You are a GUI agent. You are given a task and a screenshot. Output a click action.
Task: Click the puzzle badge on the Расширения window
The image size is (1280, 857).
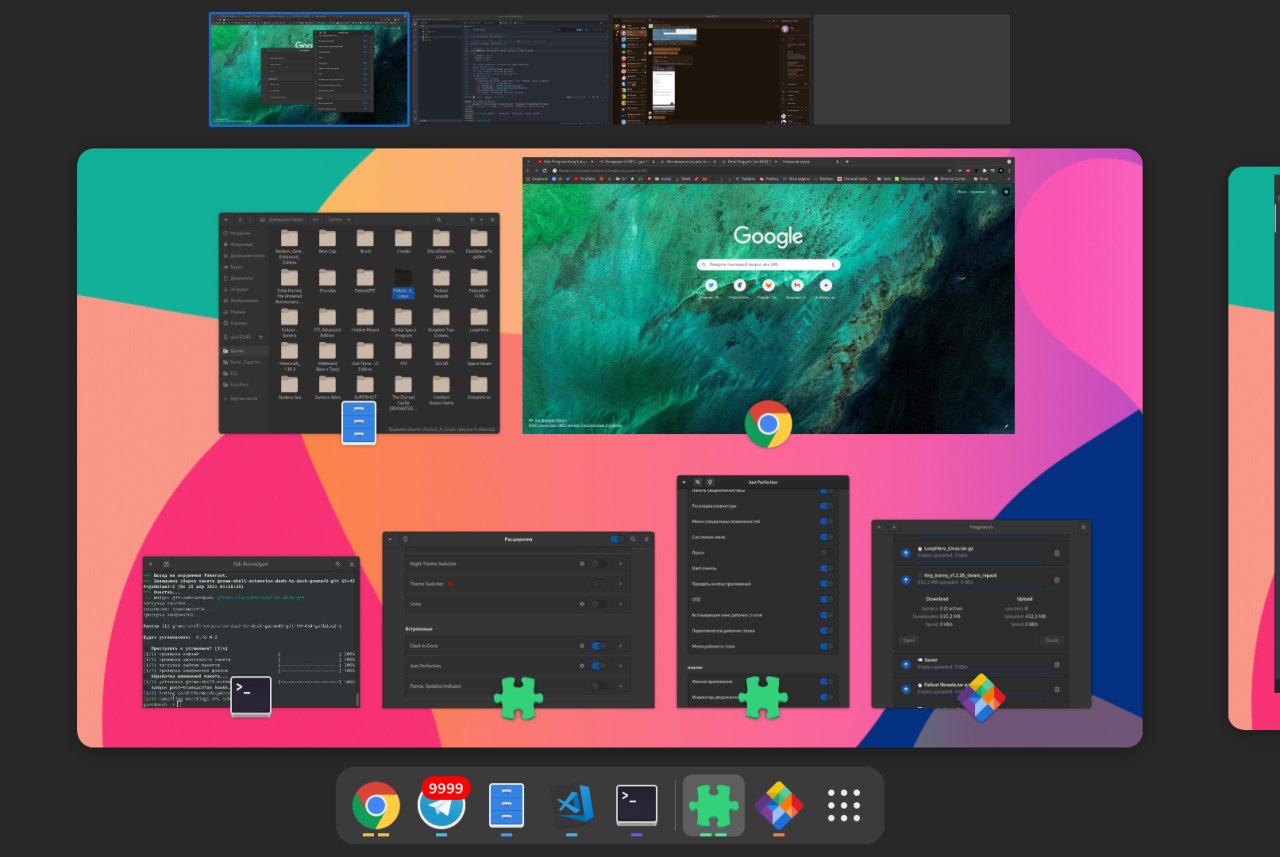518,697
